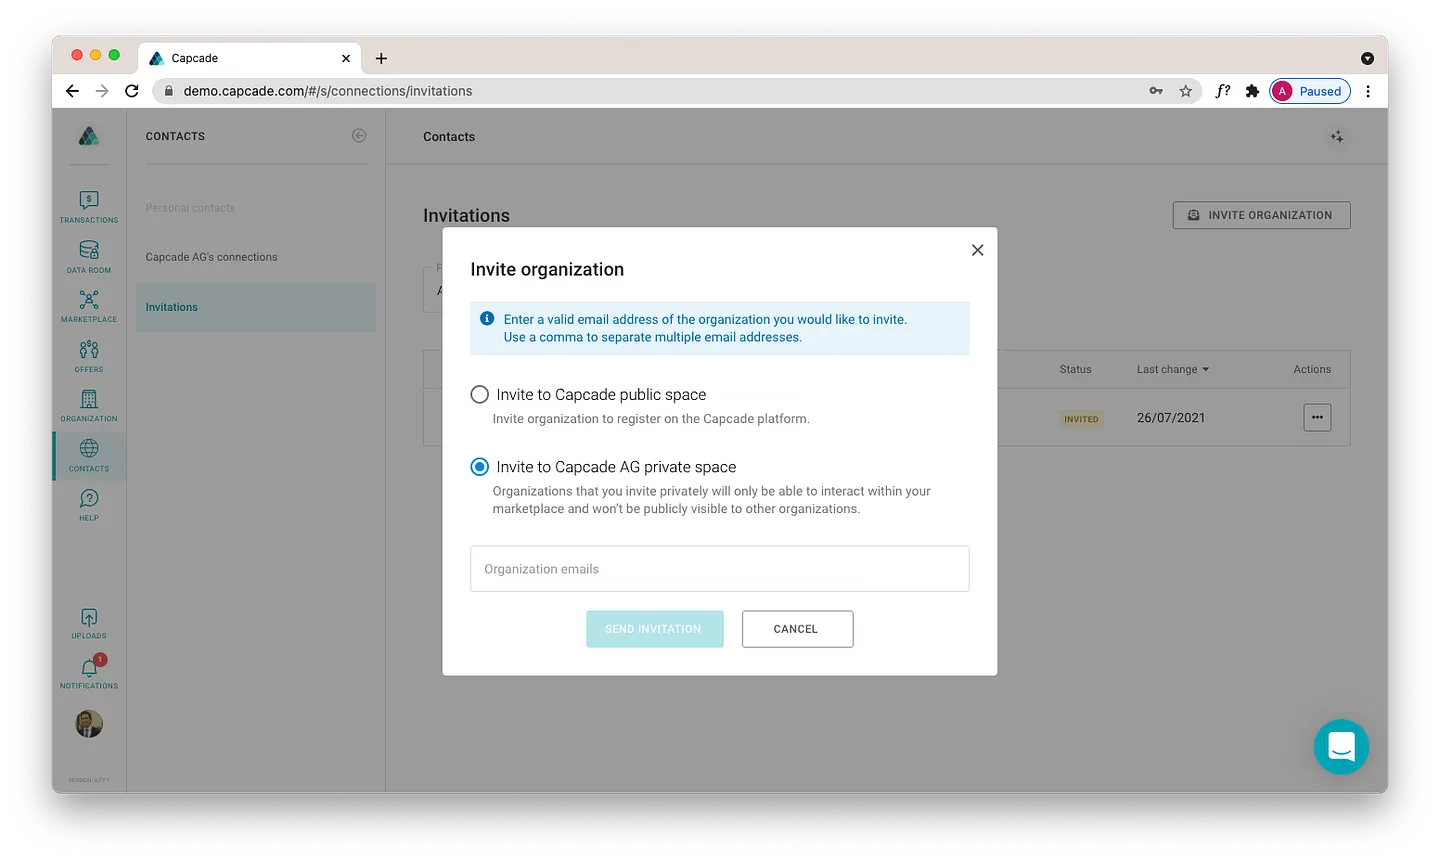Click the Invite Organization button
This screenshot has height=862, width=1440.
tap(1261, 215)
